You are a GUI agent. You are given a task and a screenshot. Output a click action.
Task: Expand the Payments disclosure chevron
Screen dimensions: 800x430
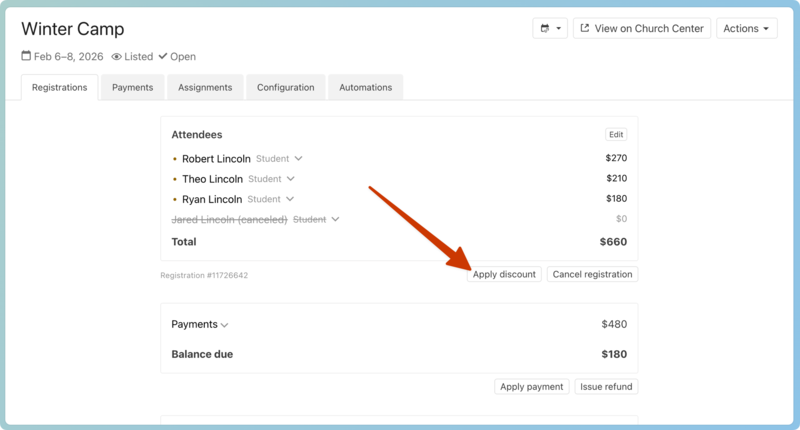click(x=225, y=325)
